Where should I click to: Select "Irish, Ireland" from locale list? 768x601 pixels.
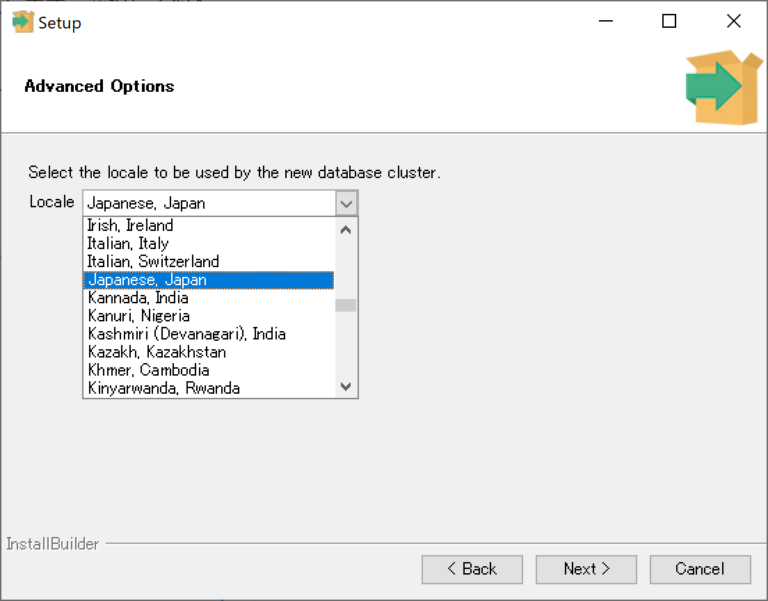point(130,226)
